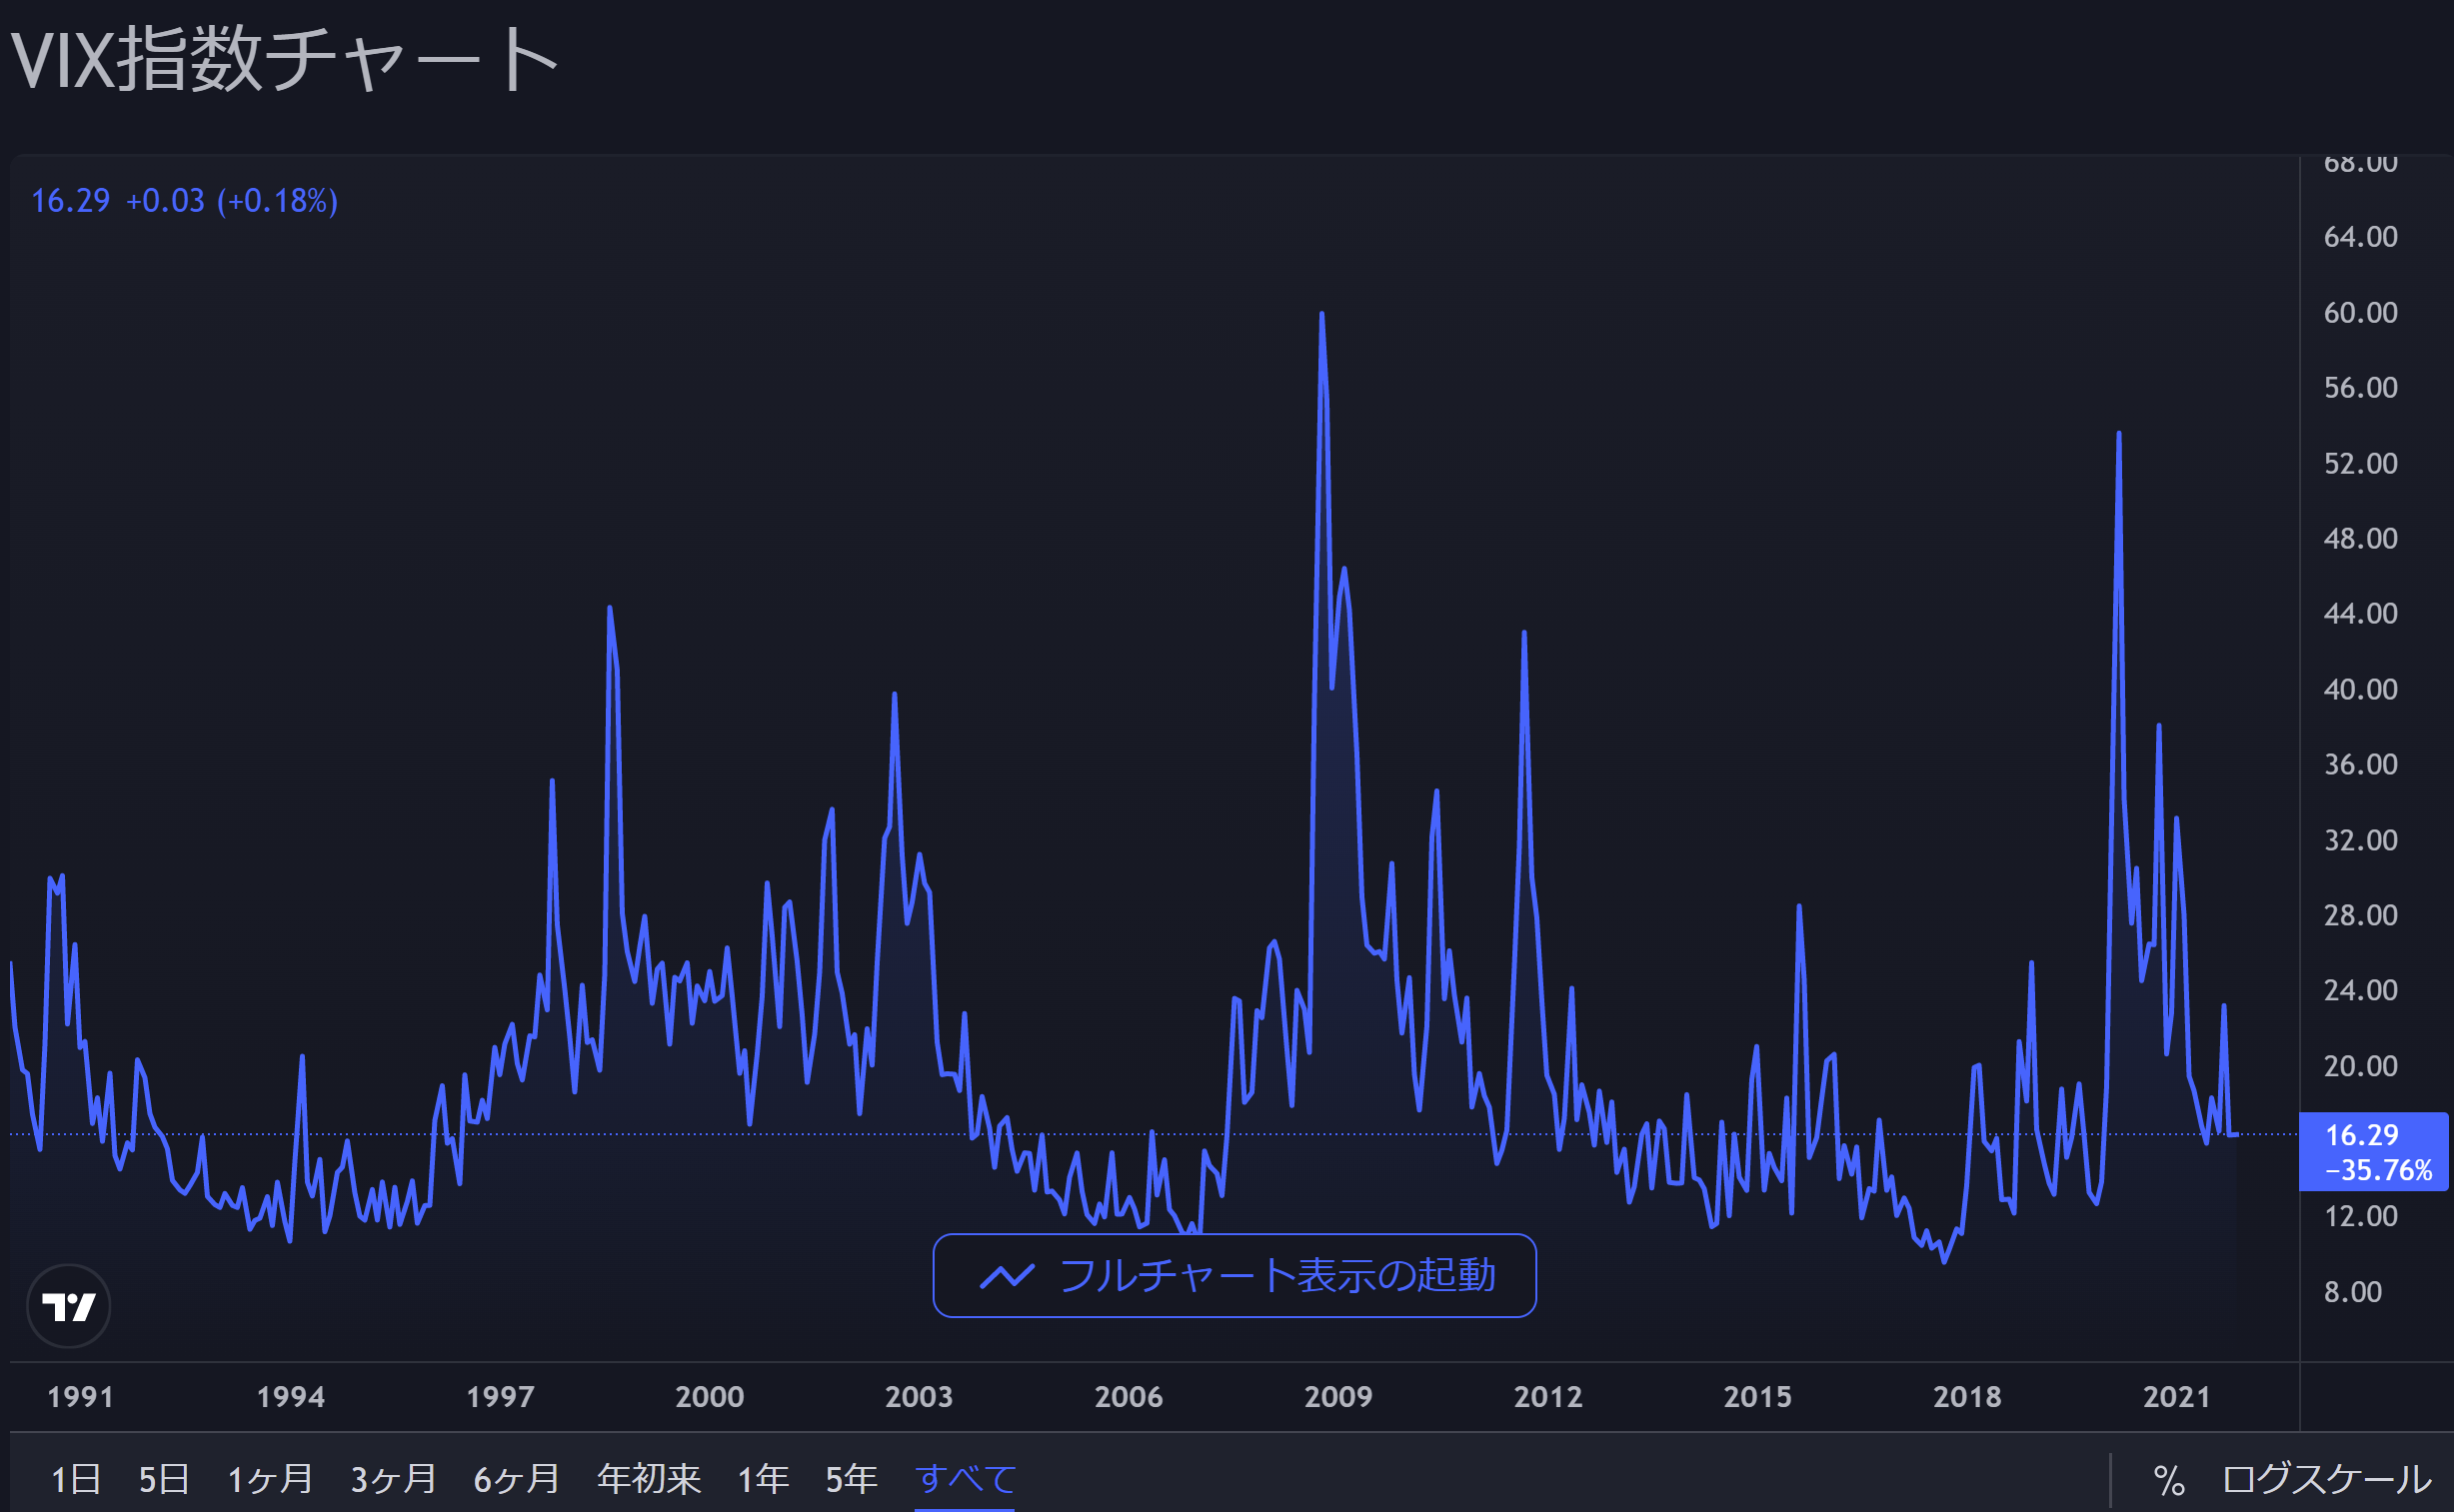Click the 2009 label on time axis
2454x1512 pixels.
(x=1338, y=1397)
